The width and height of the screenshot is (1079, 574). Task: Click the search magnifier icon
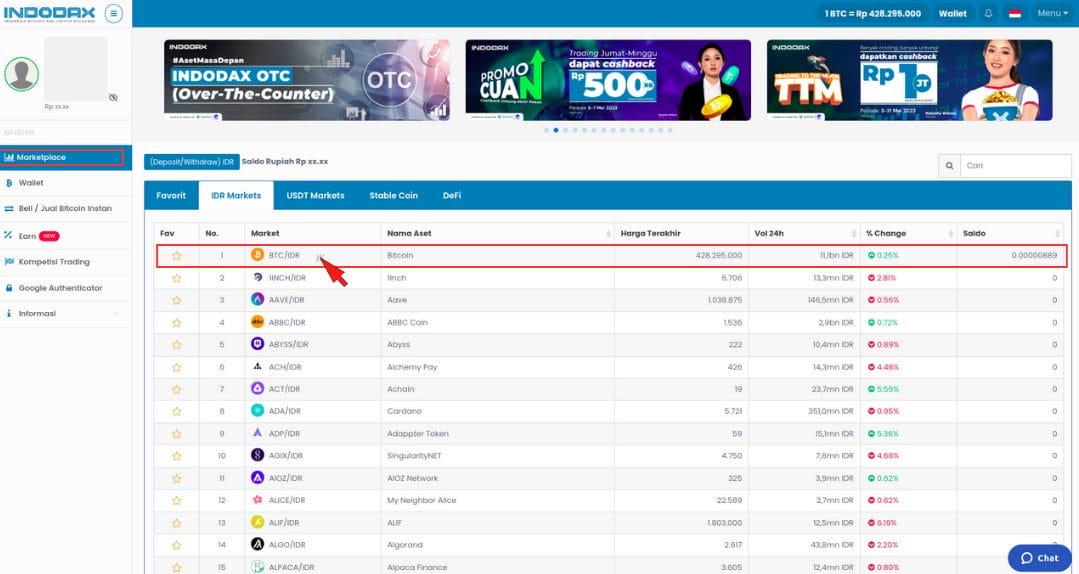click(x=949, y=166)
